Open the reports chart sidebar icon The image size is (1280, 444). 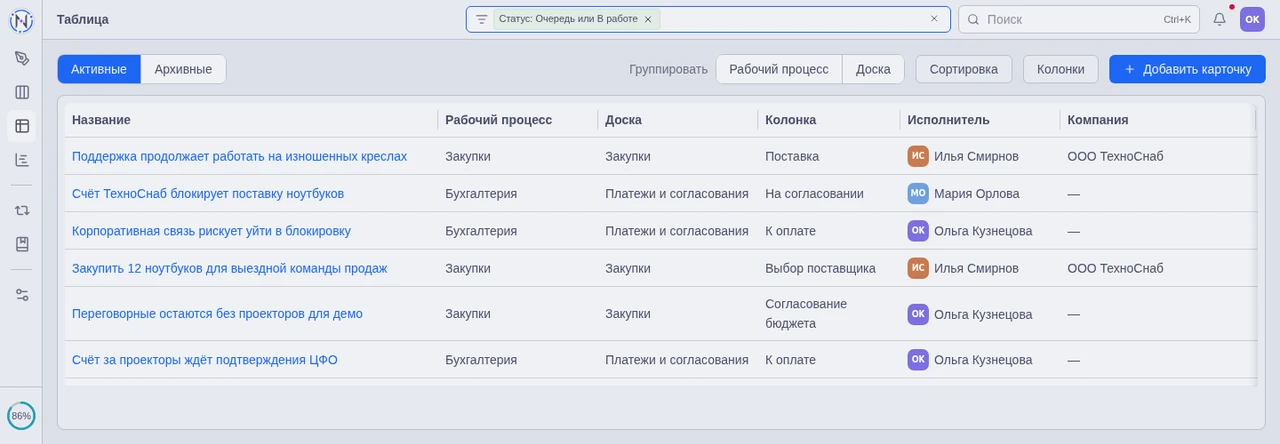21,160
